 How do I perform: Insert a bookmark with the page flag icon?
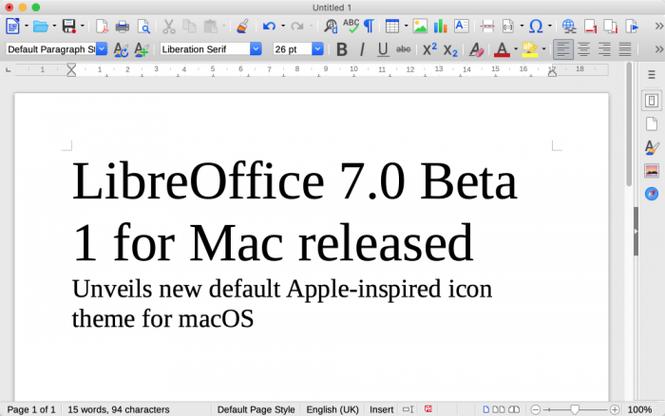pyautogui.click(x=632, y=26)
